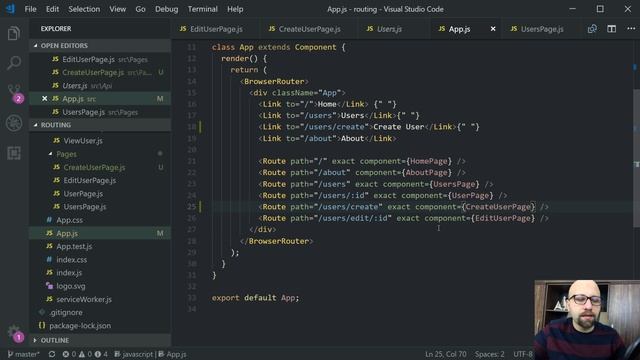The image size is (640, 360).
Task: Expand the Outline section
Action: [x=100, y=340]
